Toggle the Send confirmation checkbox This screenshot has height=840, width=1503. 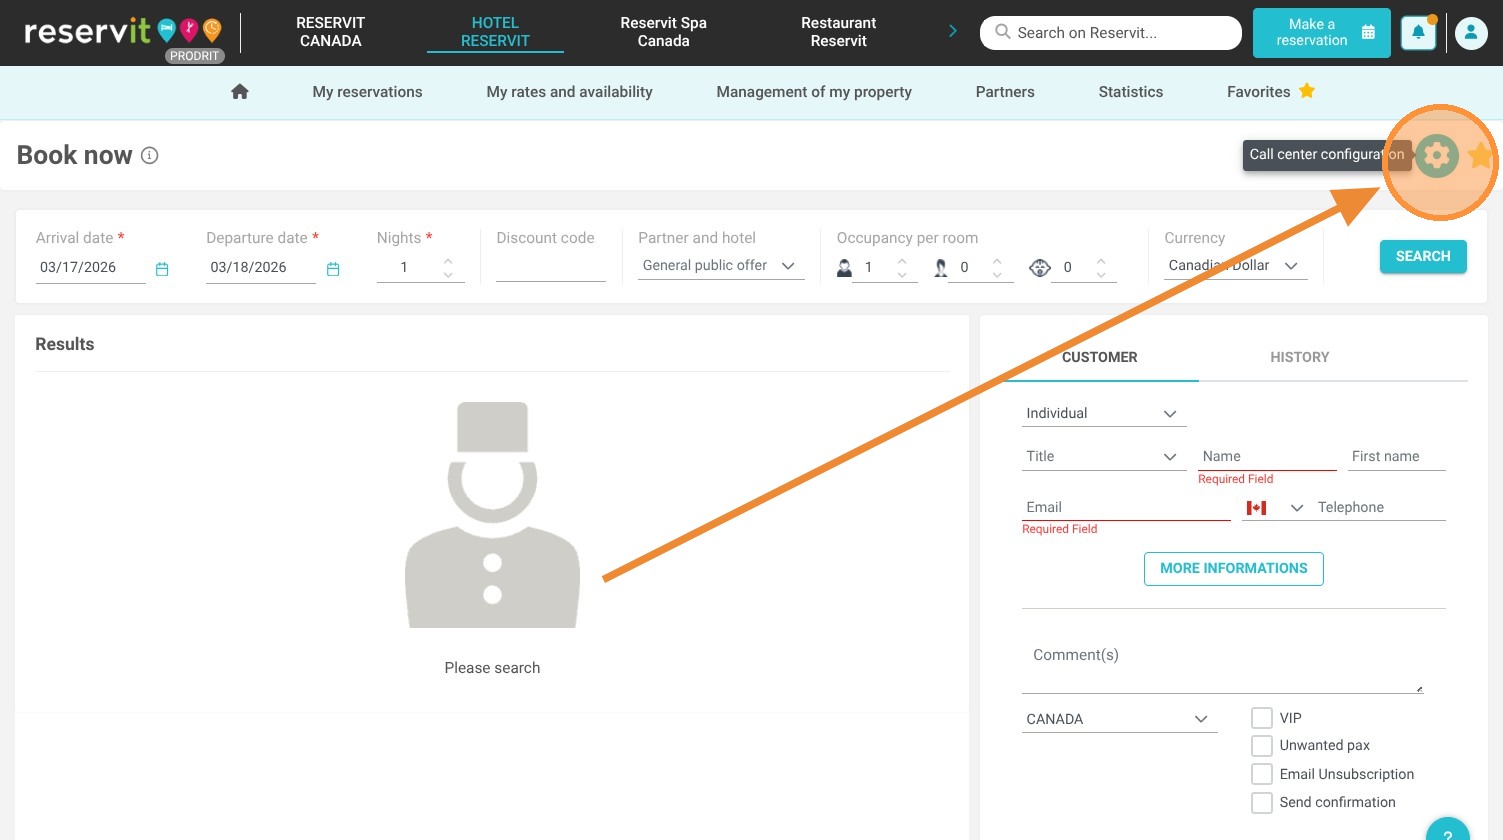click(x=1262, y=802)
